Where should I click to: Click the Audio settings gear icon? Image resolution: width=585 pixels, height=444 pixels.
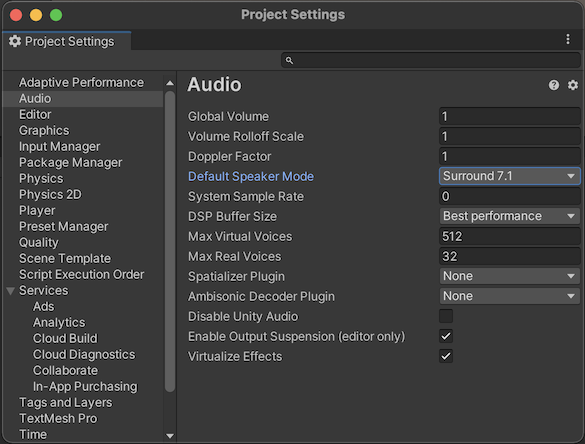click(573, 85)
